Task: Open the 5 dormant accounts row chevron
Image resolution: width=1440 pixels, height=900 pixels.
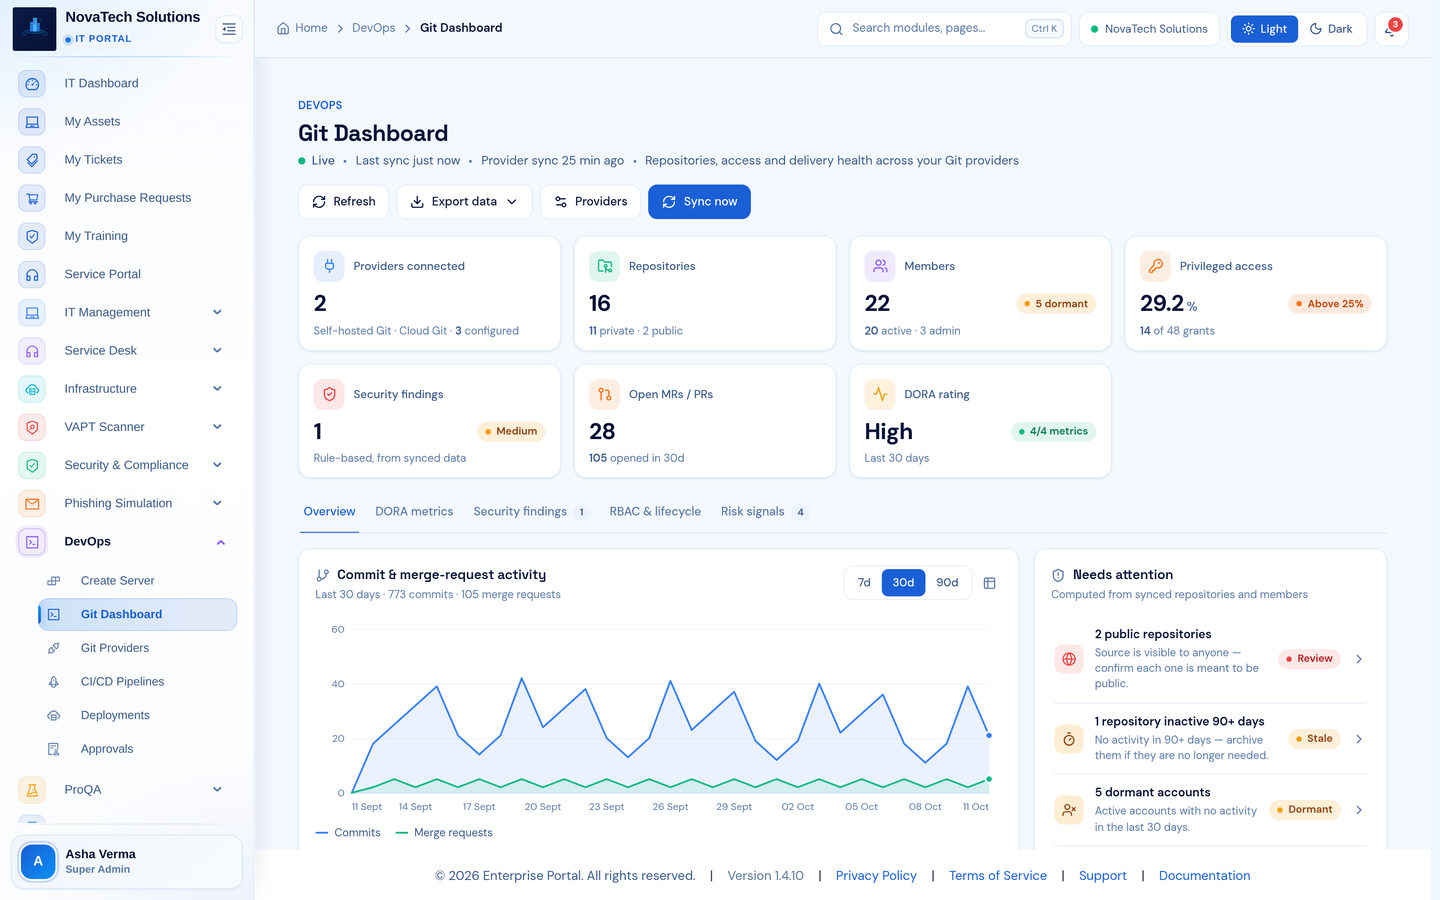Action: tap(1359, 810)
